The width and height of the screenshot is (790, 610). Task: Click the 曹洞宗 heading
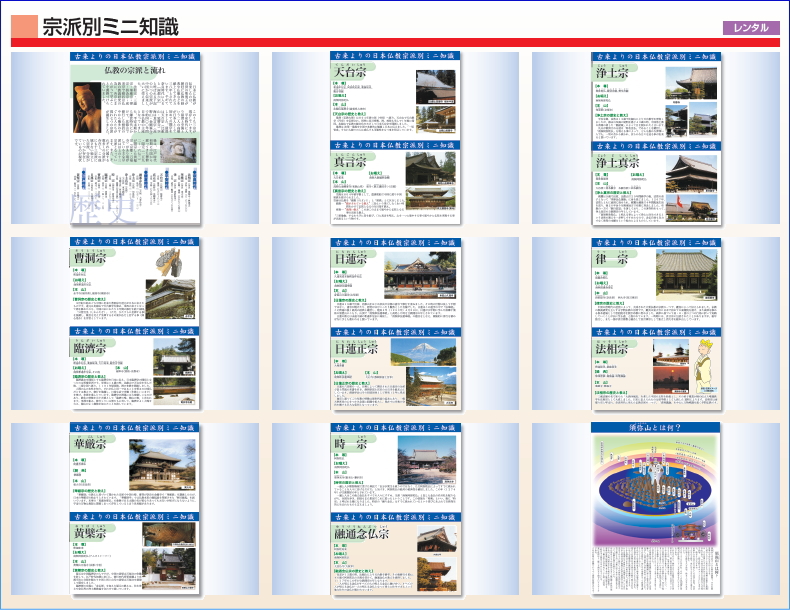click(x=91, y=259)
